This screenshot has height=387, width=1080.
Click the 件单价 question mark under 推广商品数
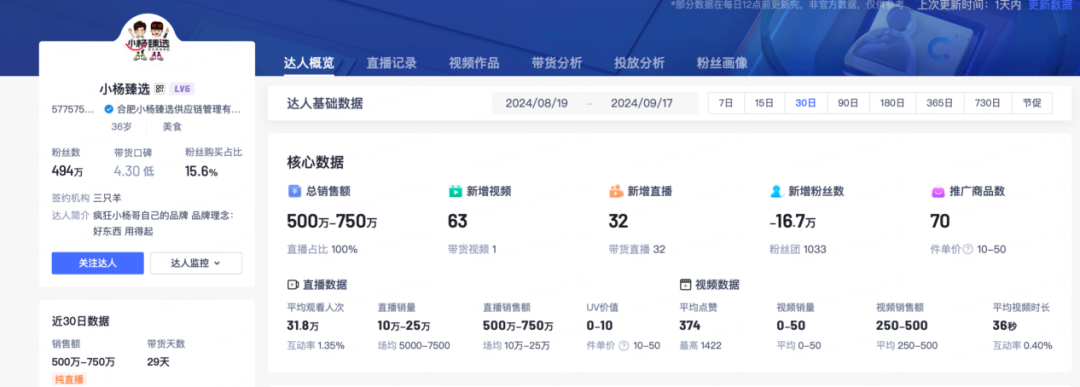(x=968, y=249)
